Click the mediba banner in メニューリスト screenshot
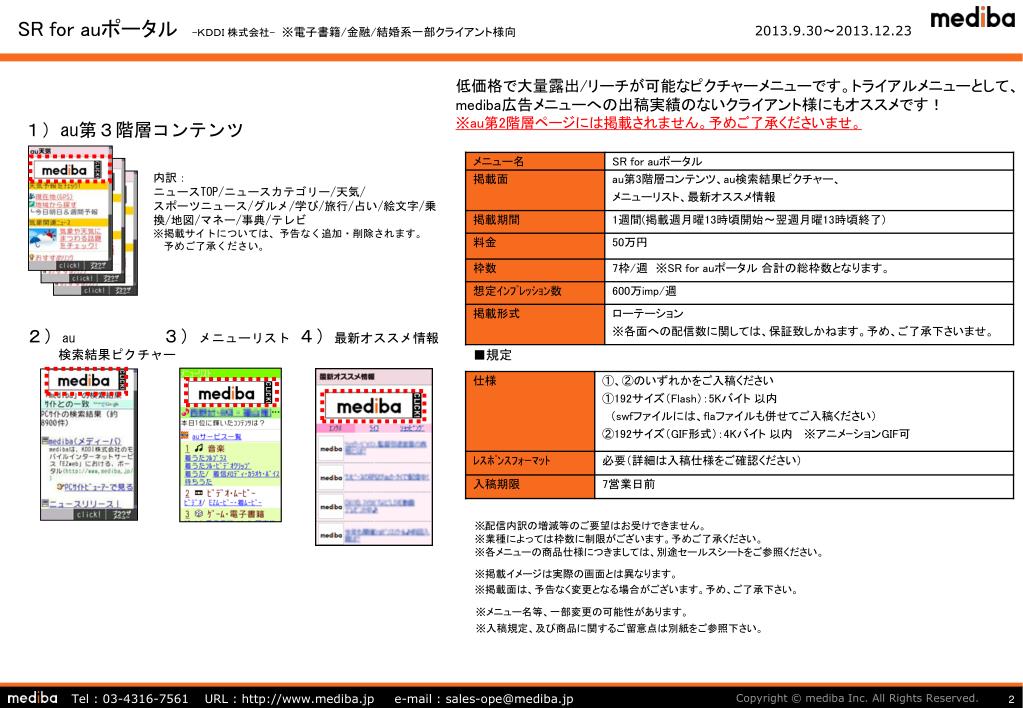 [x=230, y=393]
